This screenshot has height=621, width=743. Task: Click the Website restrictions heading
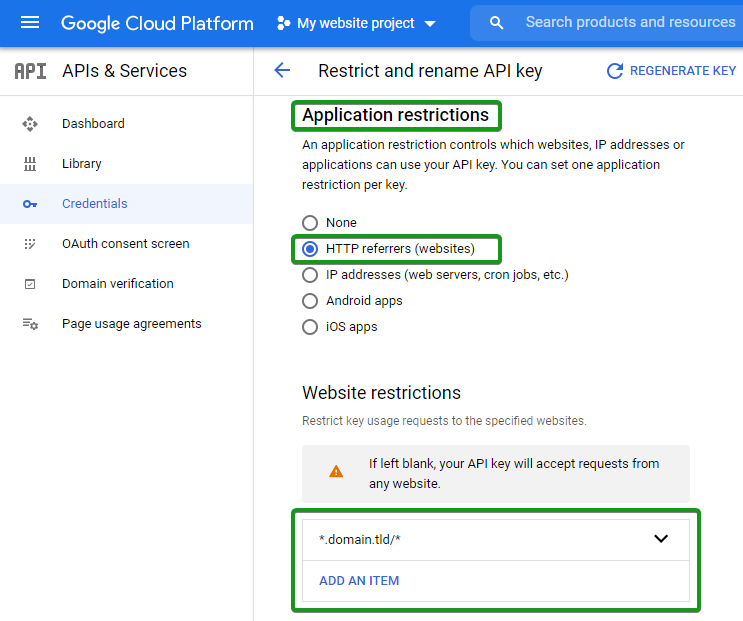[381, 393]
